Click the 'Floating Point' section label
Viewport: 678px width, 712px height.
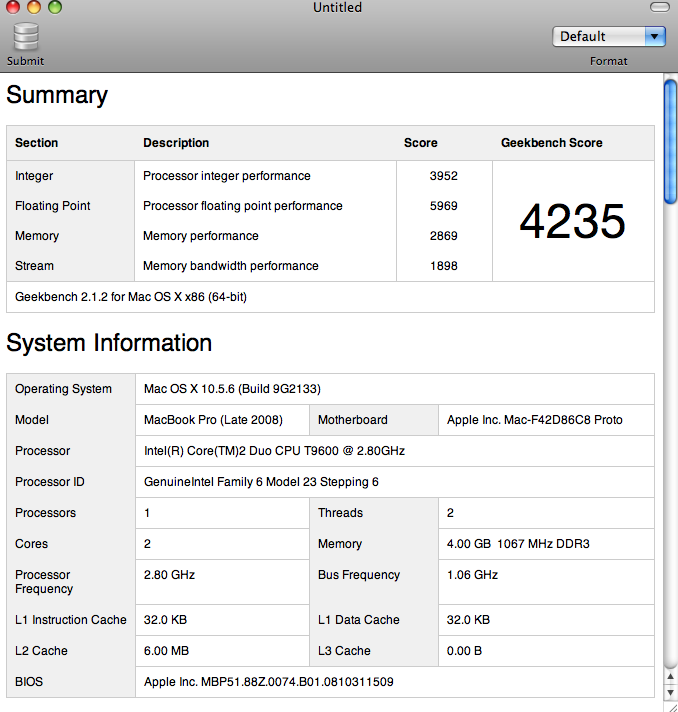(53, 206)
